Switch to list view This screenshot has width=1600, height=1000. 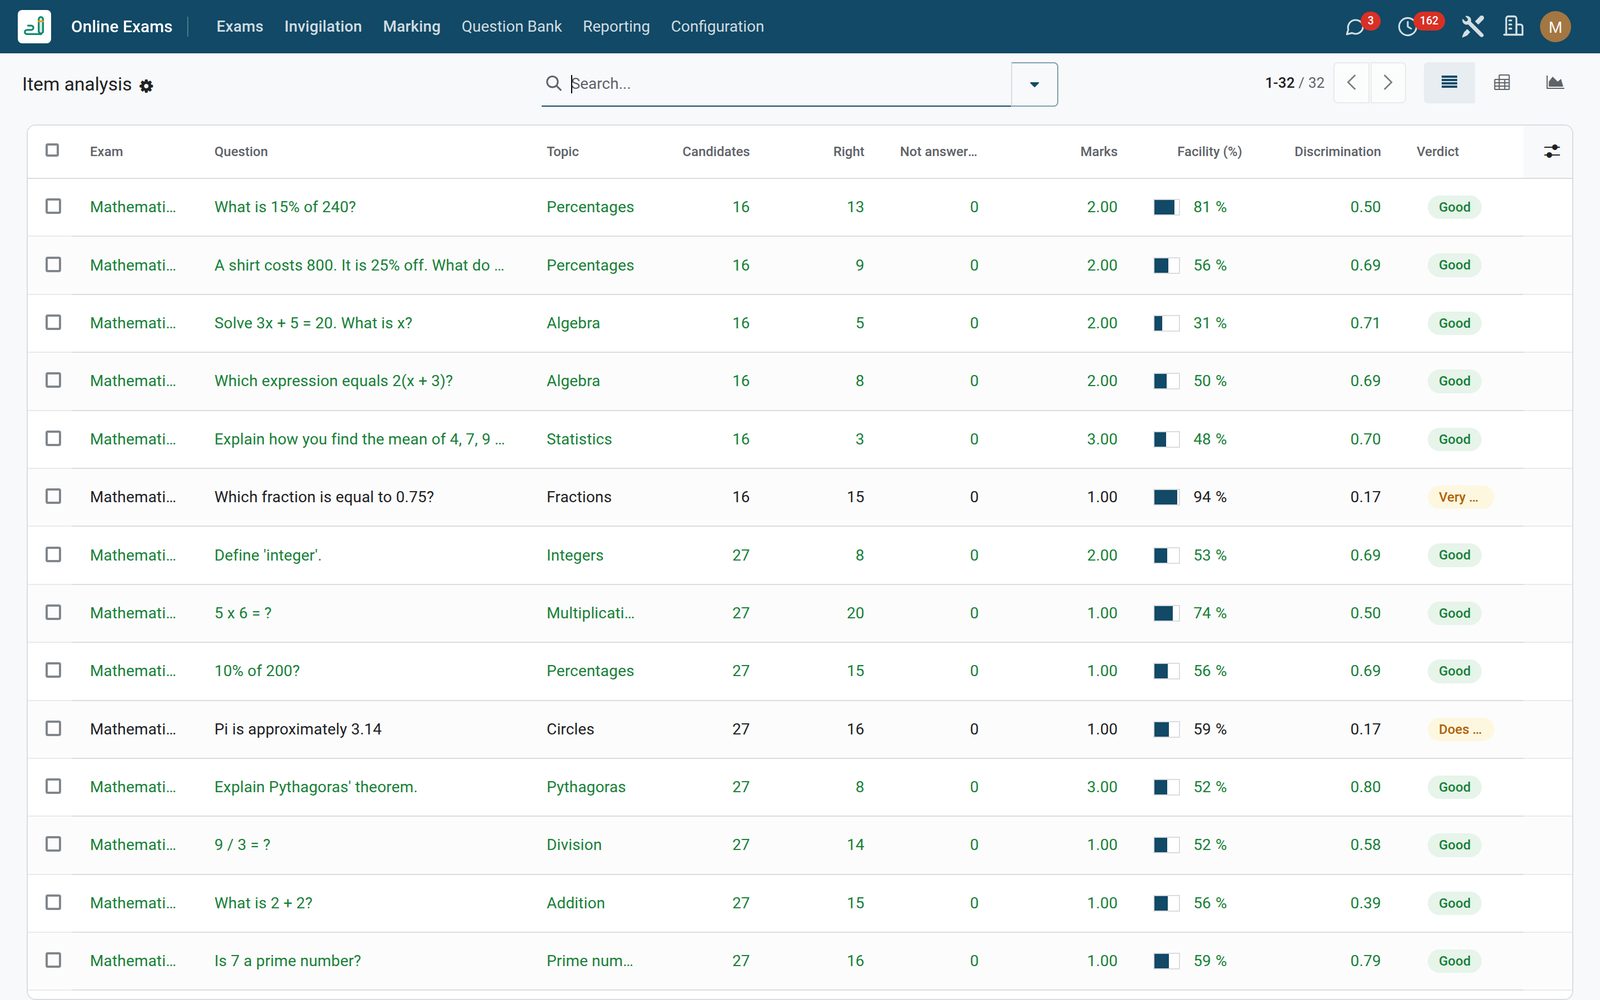1449,83
